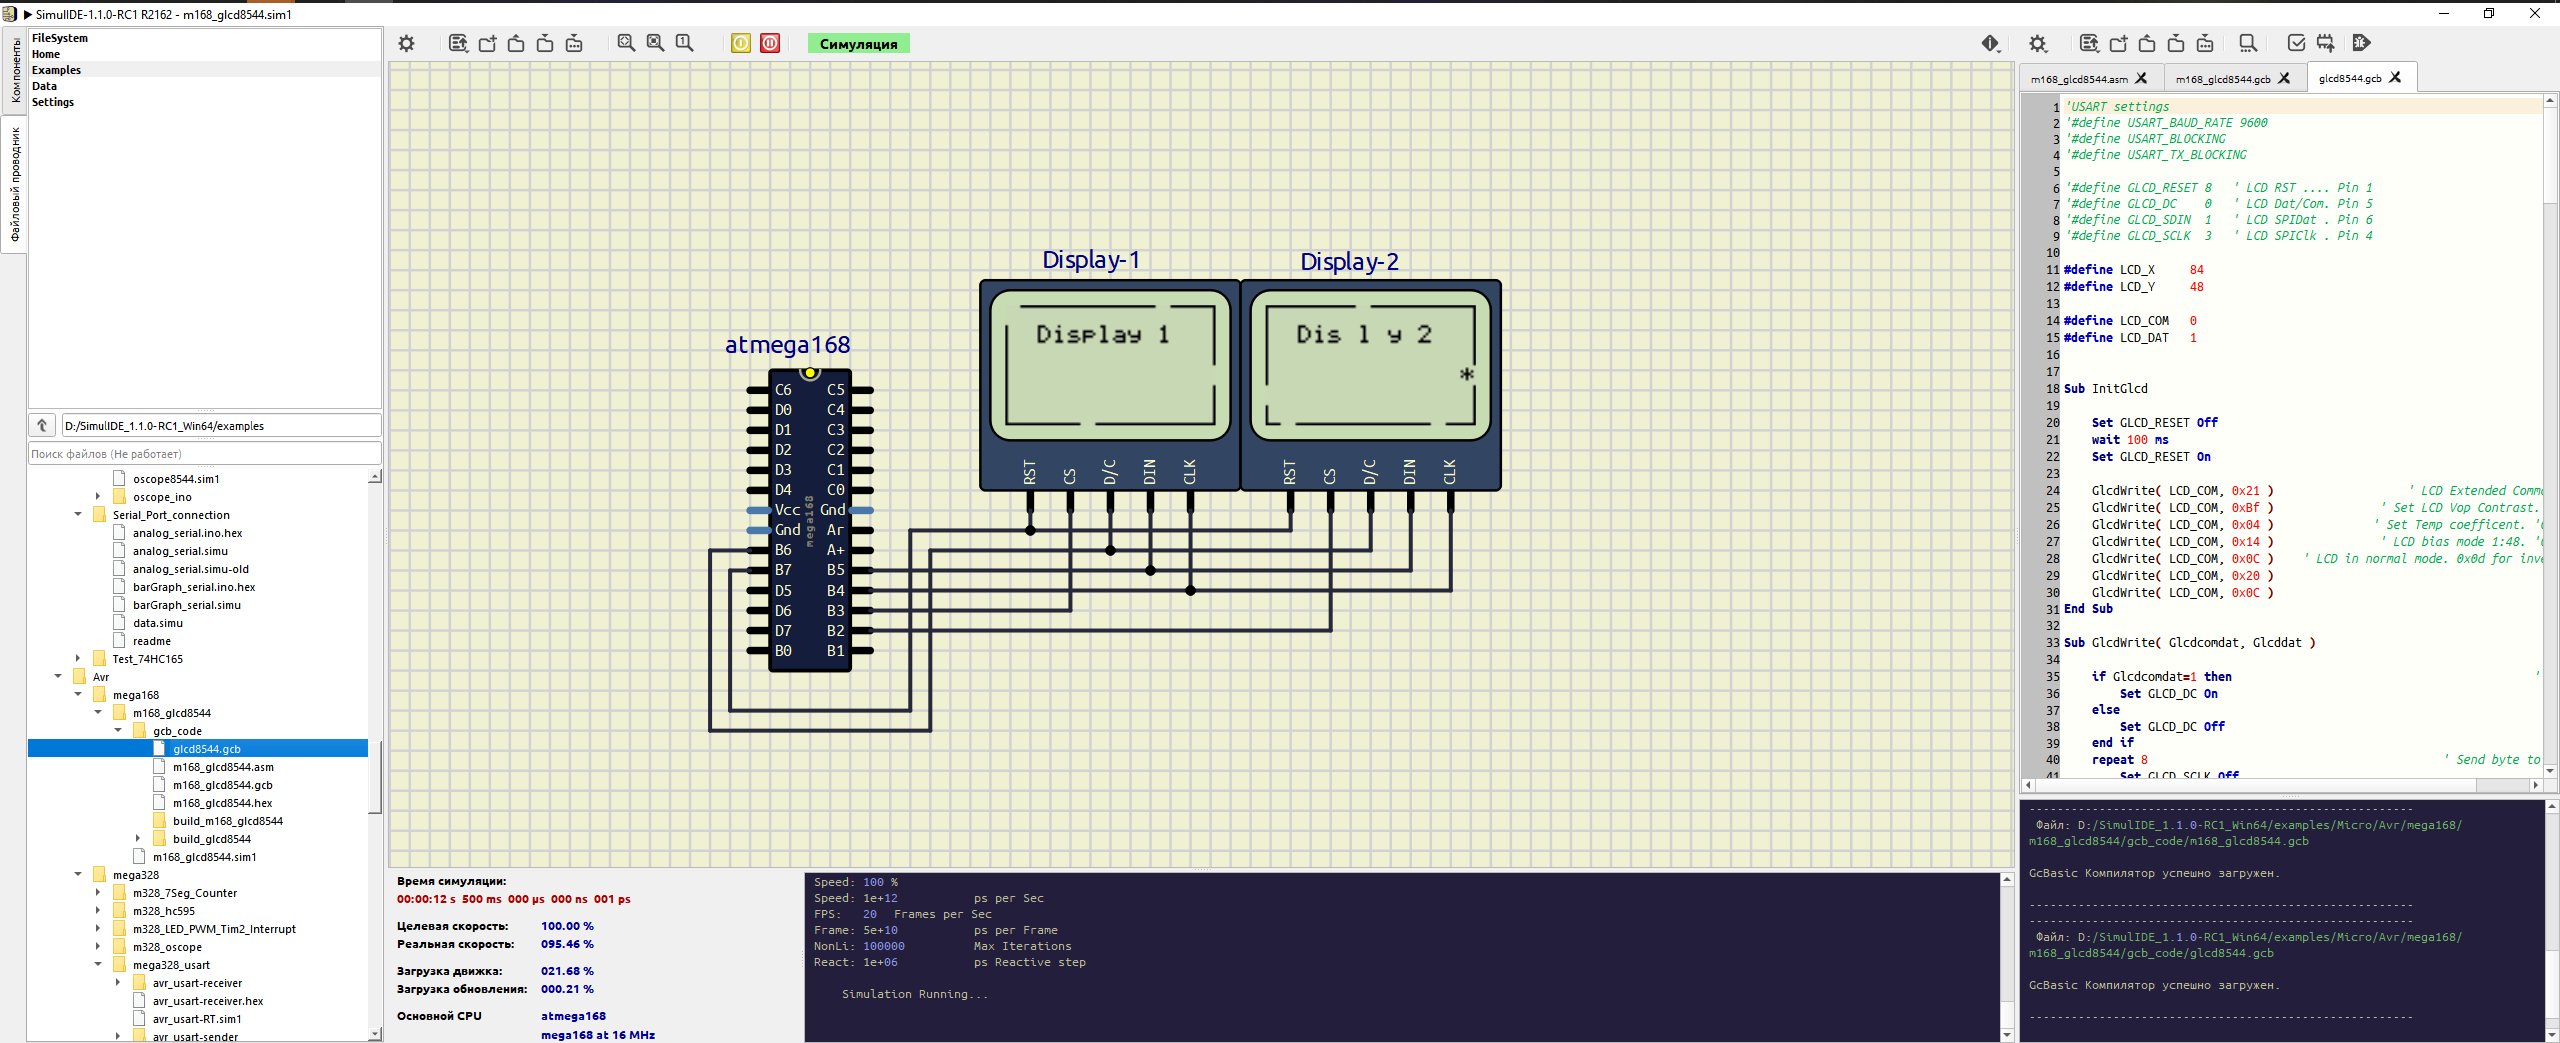Switch to m168_glcd8544.gcb editor tab
This screenshot has width=2560, height=1043.
click(2222, 79)
